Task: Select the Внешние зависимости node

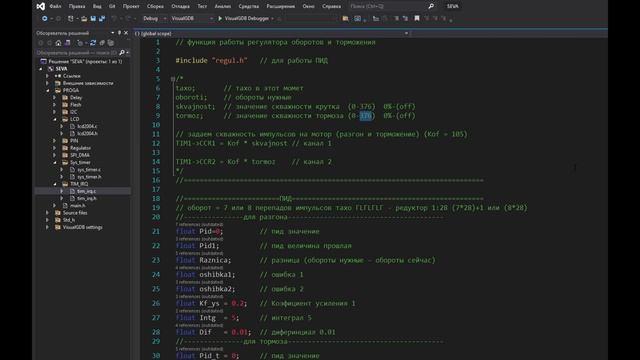Action: (88, 83)
